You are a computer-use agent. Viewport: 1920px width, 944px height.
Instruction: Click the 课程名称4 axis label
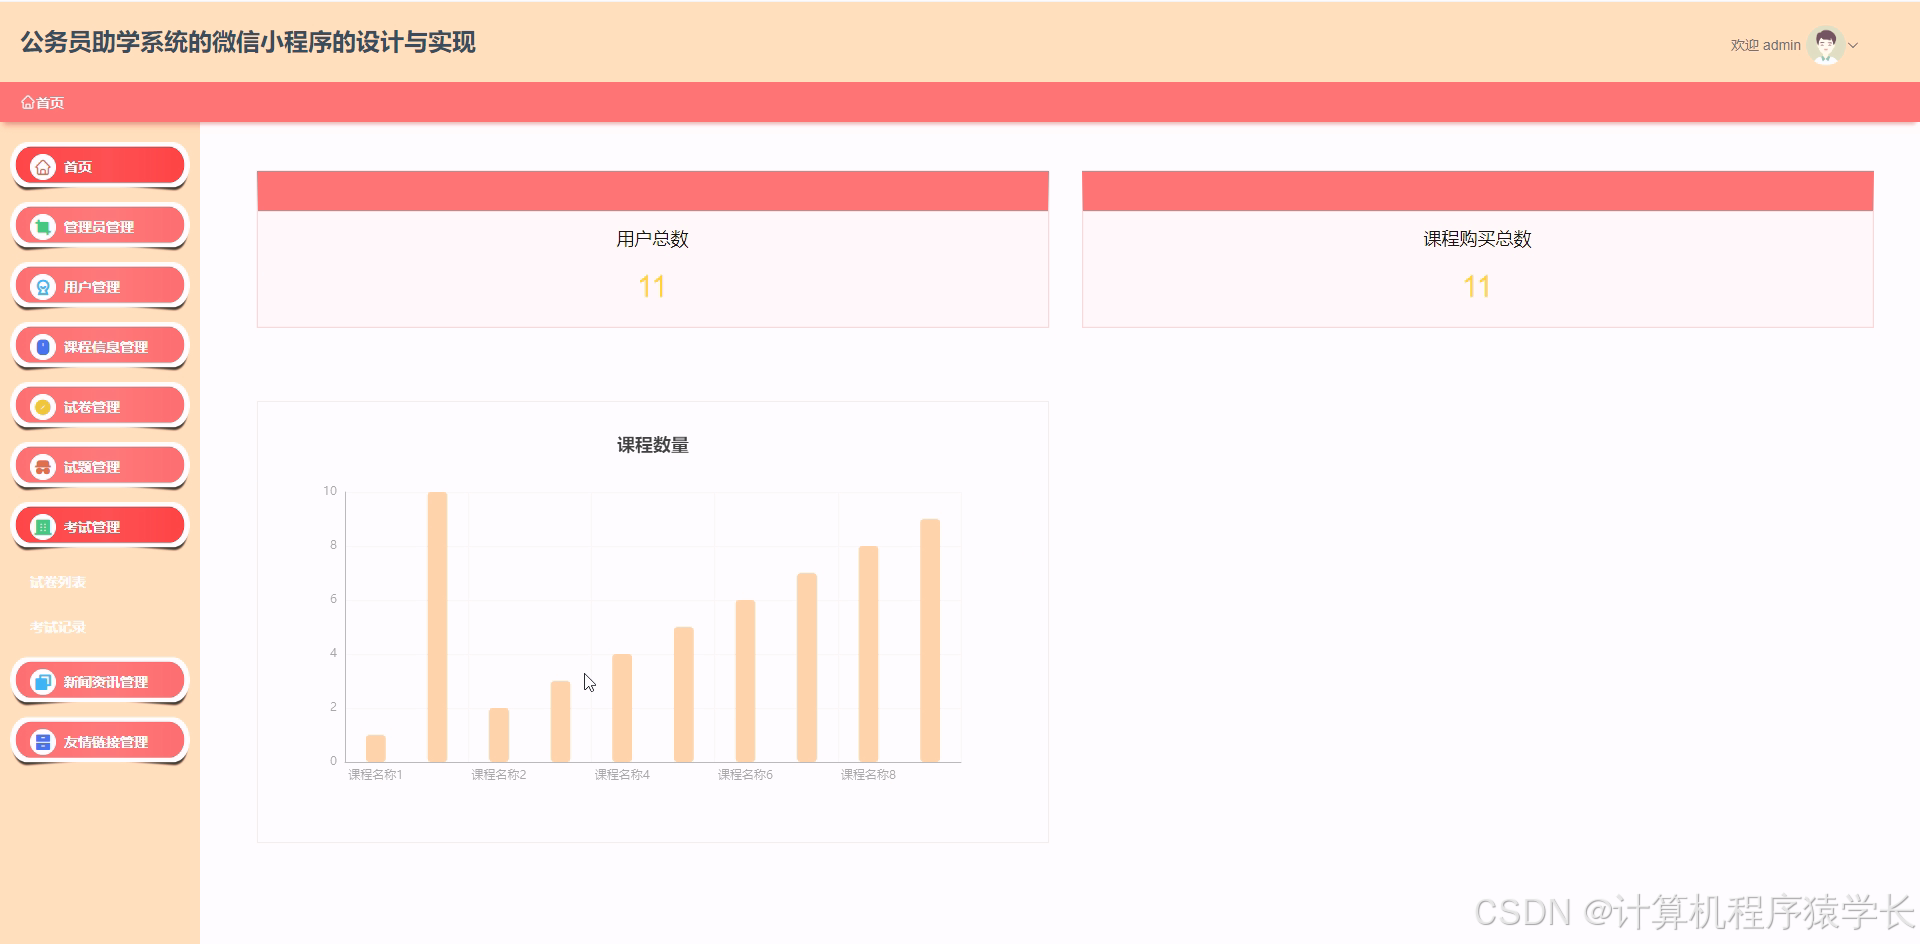(622, 775)
